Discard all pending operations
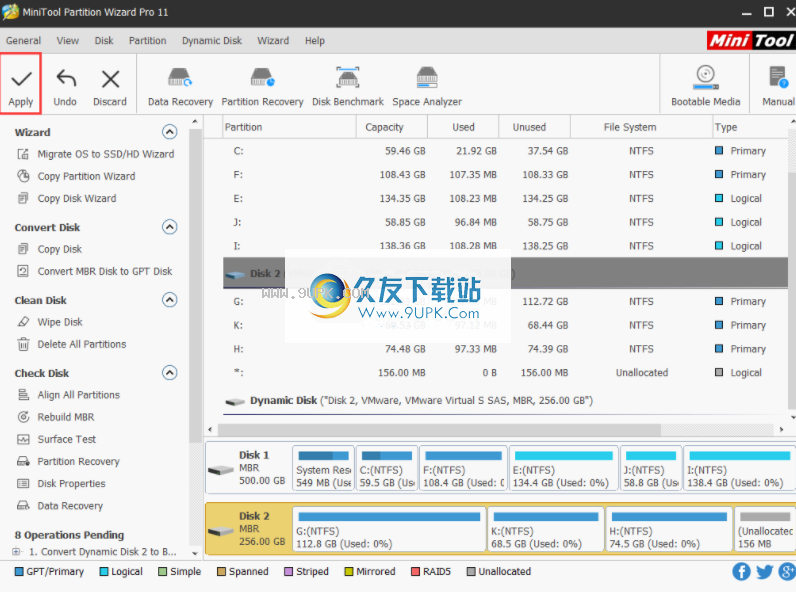This screenshot has height=592, width=796. [x=110, y=87]
